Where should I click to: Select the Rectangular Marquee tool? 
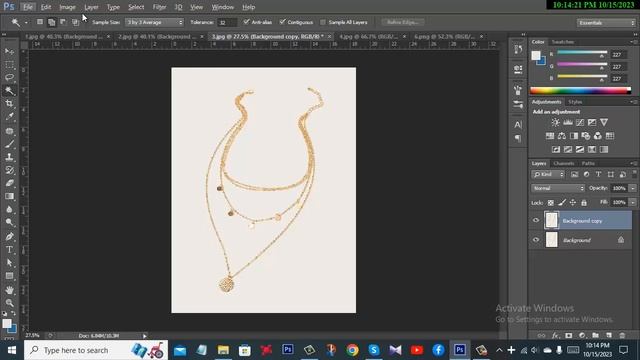click(x=9, y=65)
